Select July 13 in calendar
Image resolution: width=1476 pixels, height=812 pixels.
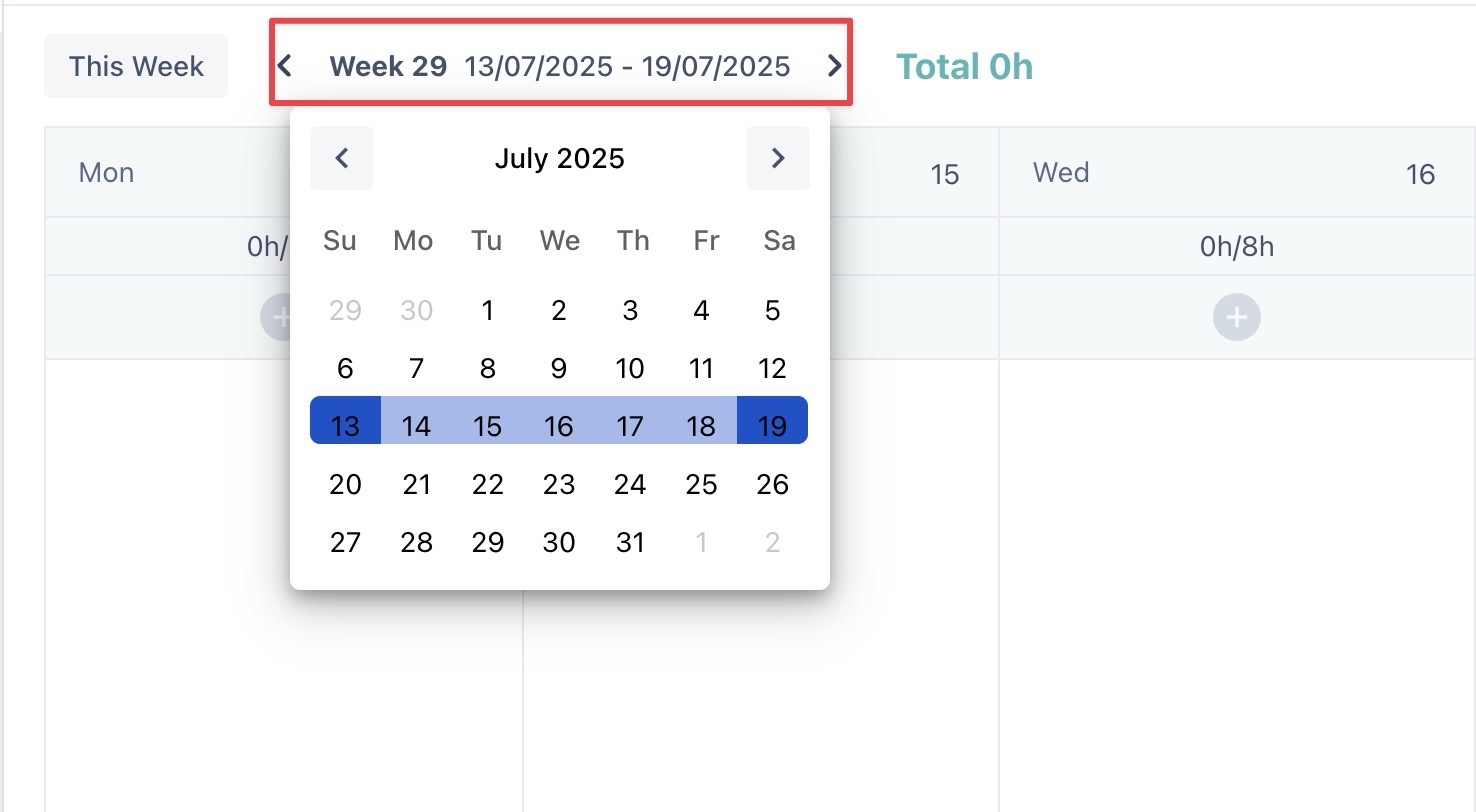(x=345, y=426)
